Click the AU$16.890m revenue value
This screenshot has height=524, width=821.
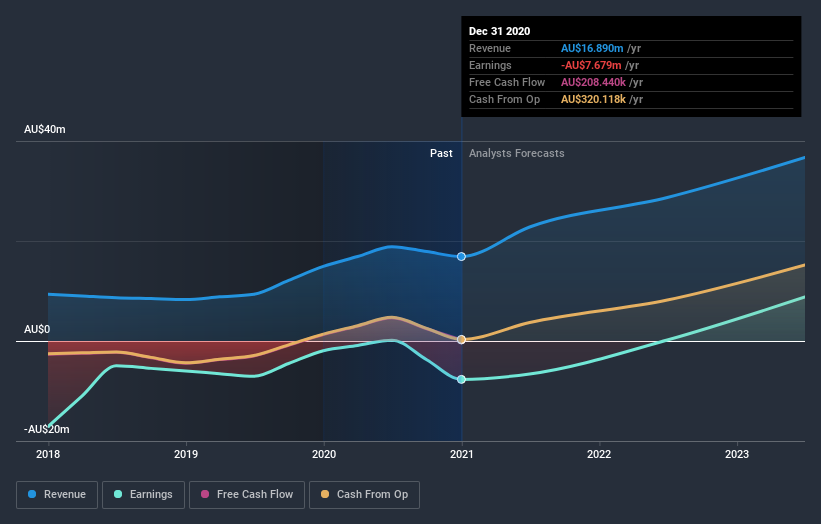[592, 48]
